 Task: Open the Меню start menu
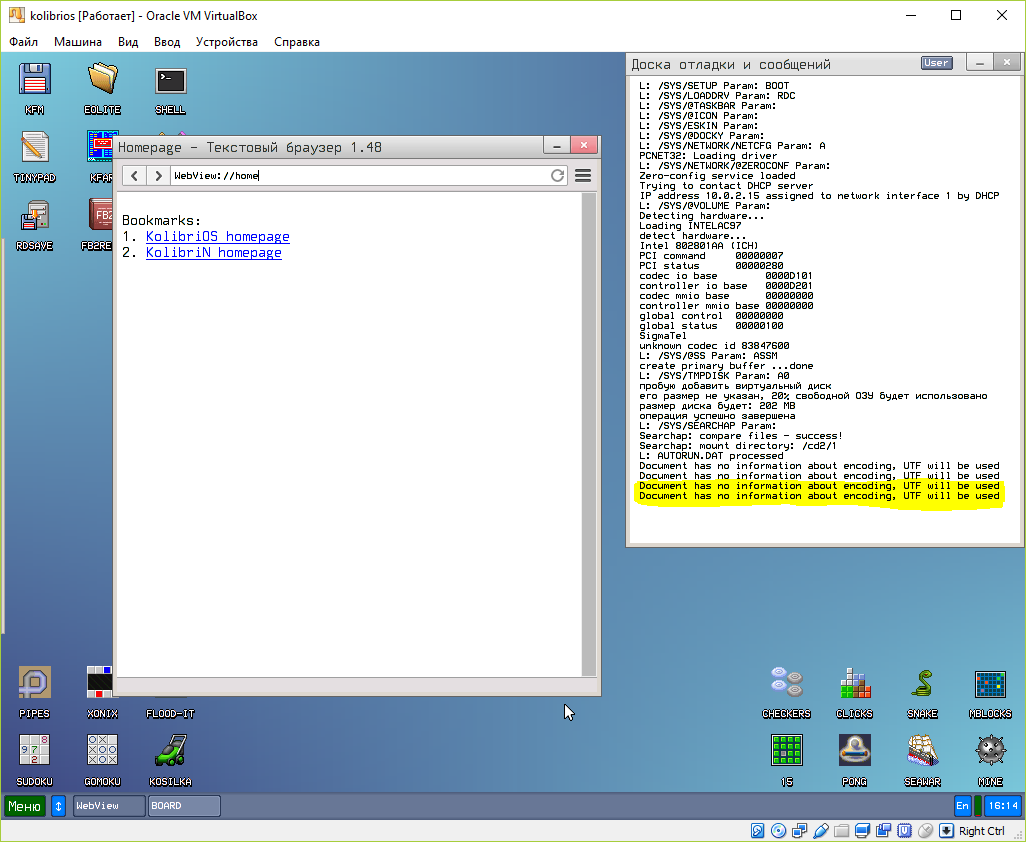tap(25, 805)
